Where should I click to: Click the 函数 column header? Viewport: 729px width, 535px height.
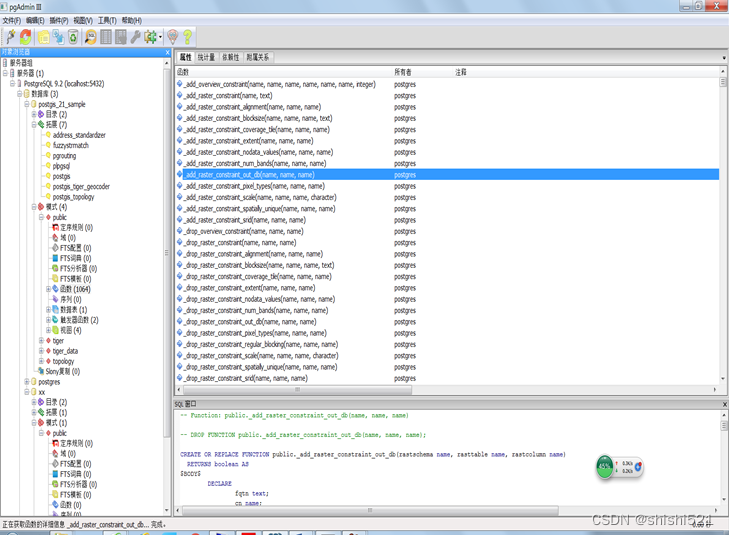click(x=284, y=72)
